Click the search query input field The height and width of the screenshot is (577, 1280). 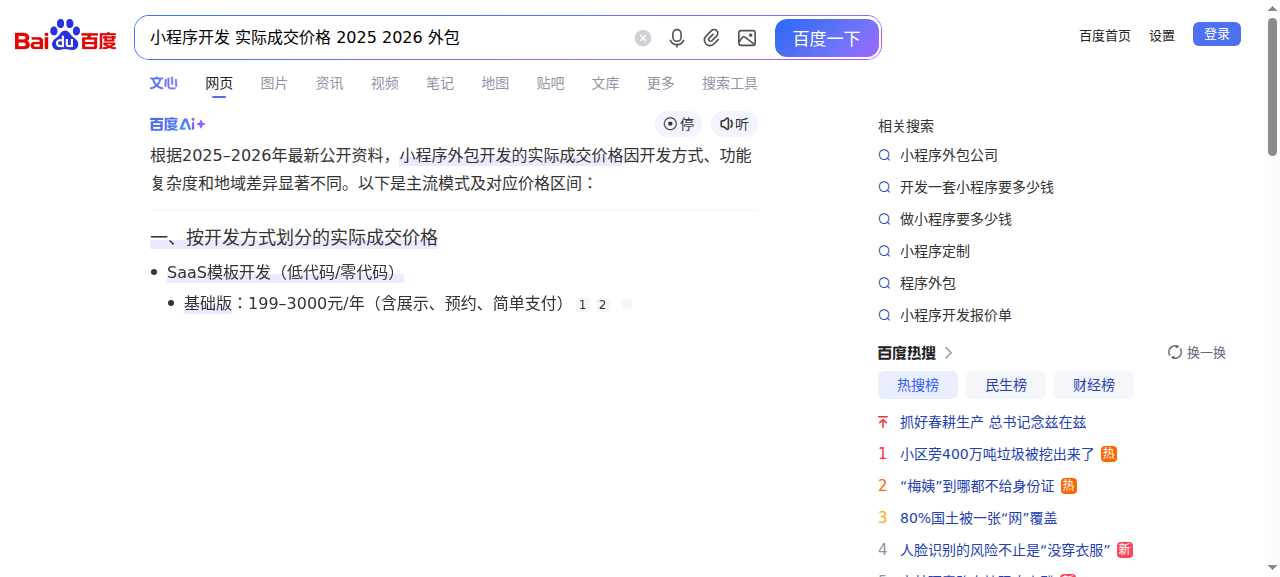tap(385, 38)
